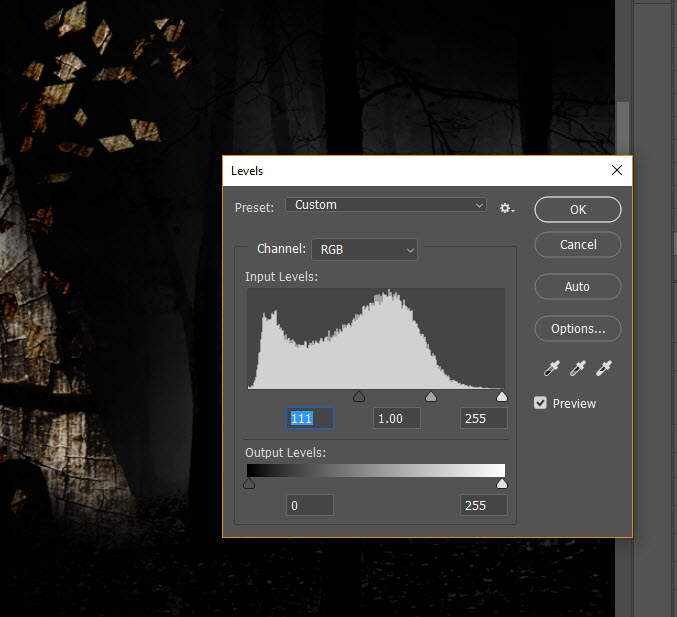Expand the Channel dropdown set to RGB
The image size is (677, 617).
click(x=365, y=249)
